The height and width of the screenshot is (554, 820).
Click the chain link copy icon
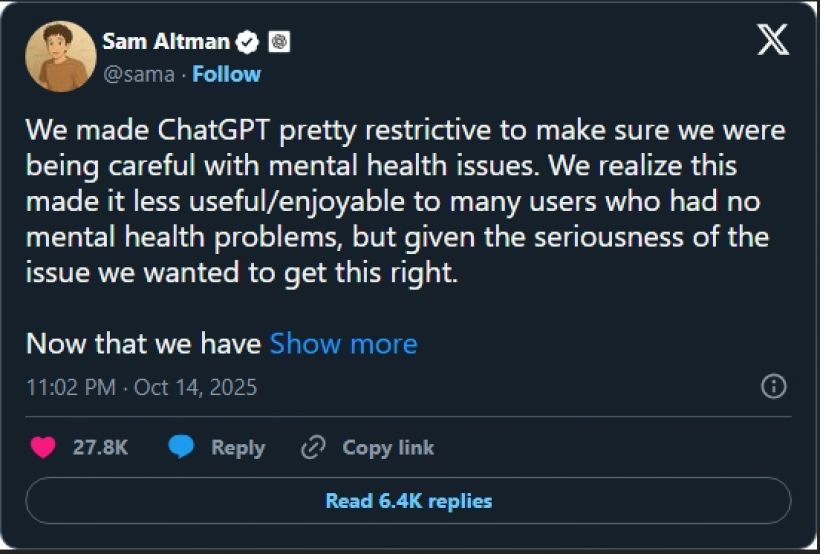click(314, 447)
